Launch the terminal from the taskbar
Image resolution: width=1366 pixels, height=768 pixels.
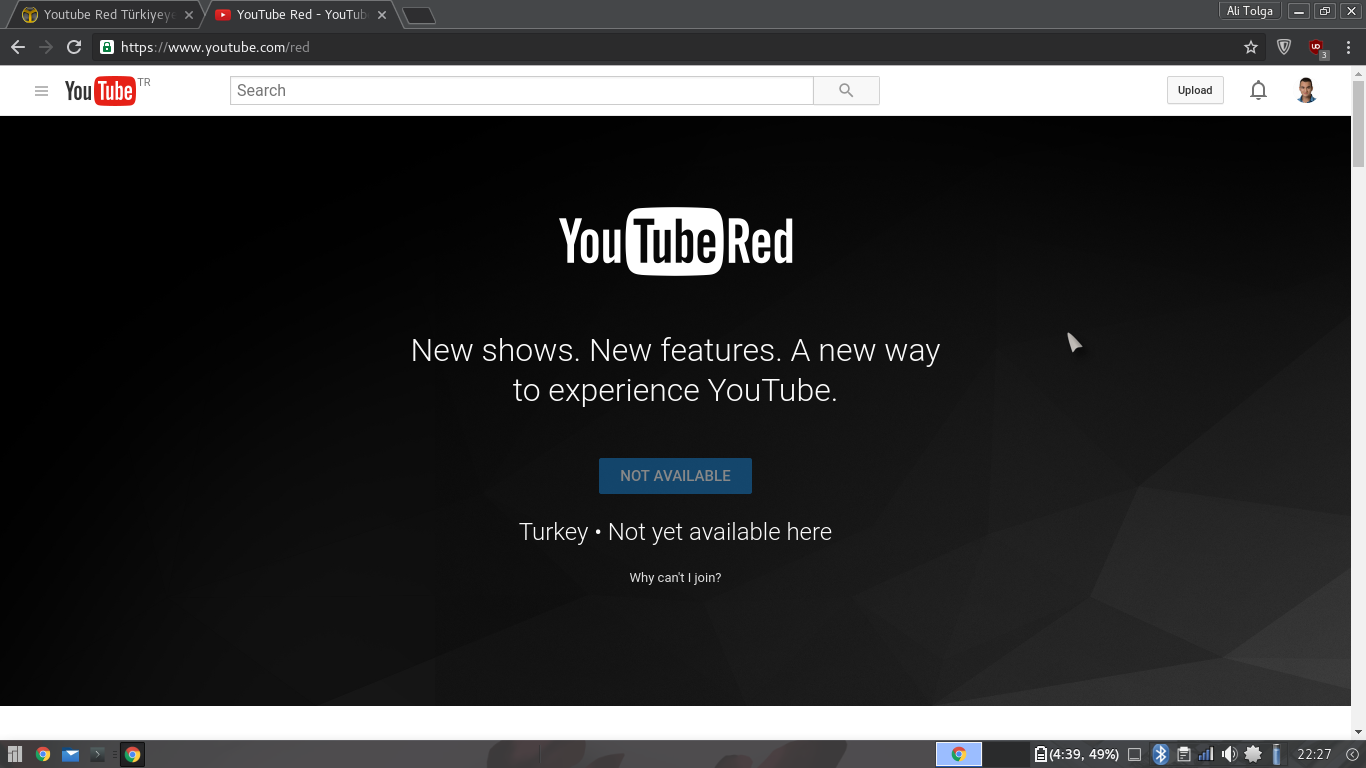[x=98, y=754]
